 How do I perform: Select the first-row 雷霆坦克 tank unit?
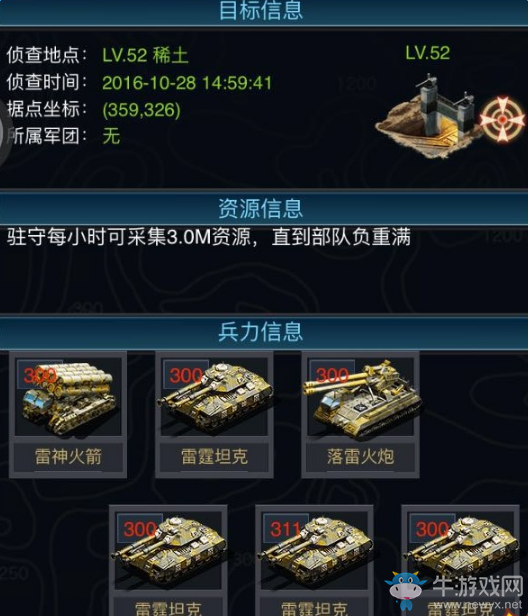pyautogui.click(x=214, y=414)
